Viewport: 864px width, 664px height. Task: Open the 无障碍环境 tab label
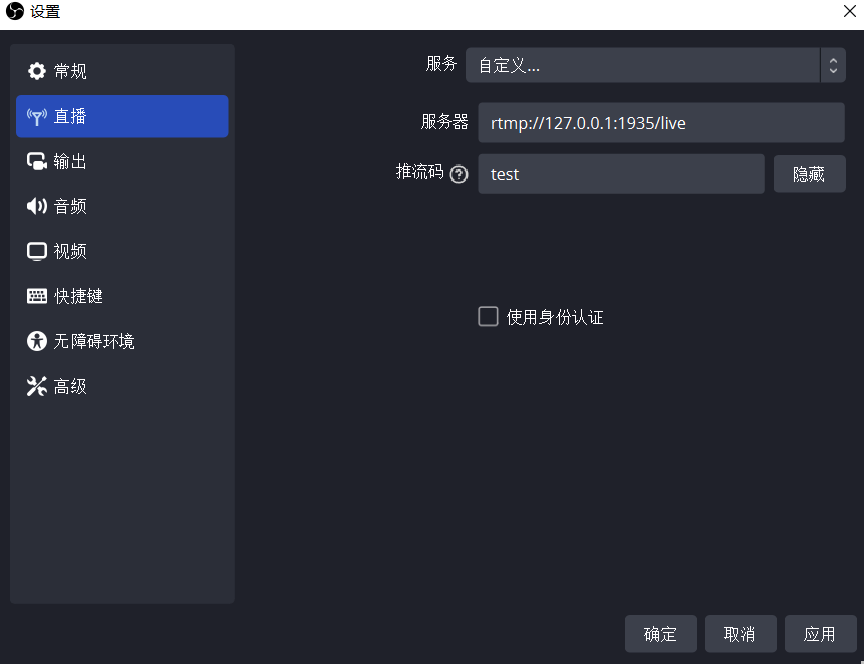tap(94, 341)
